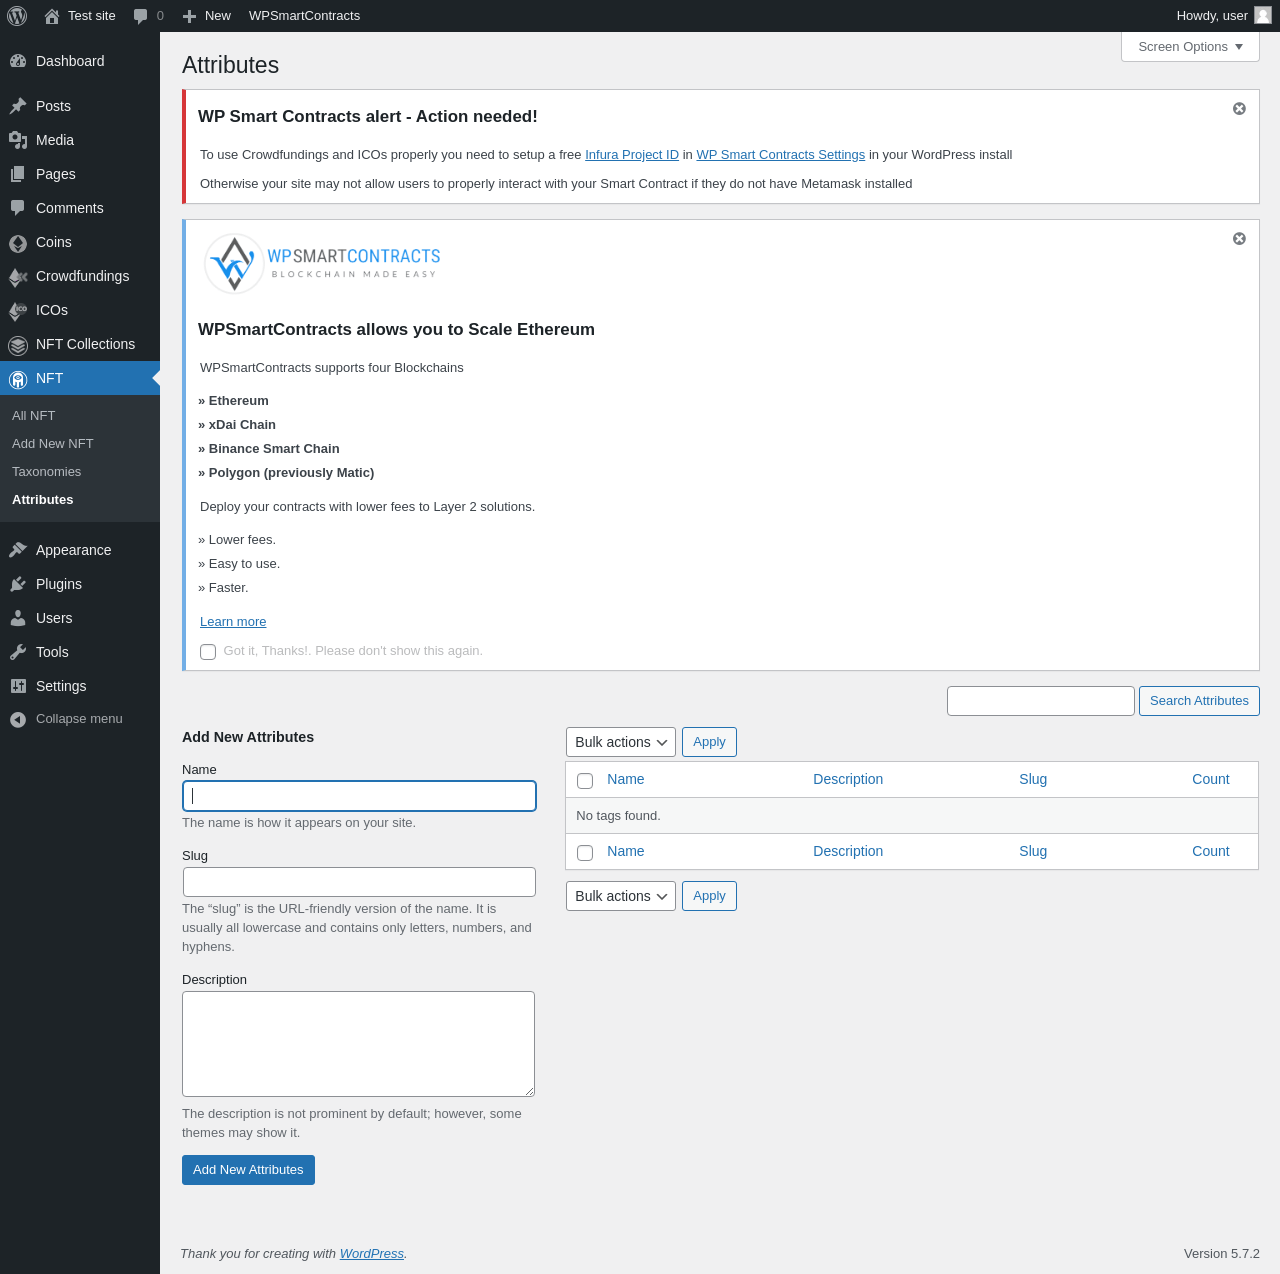Click the Learn more link

point(233,622)
